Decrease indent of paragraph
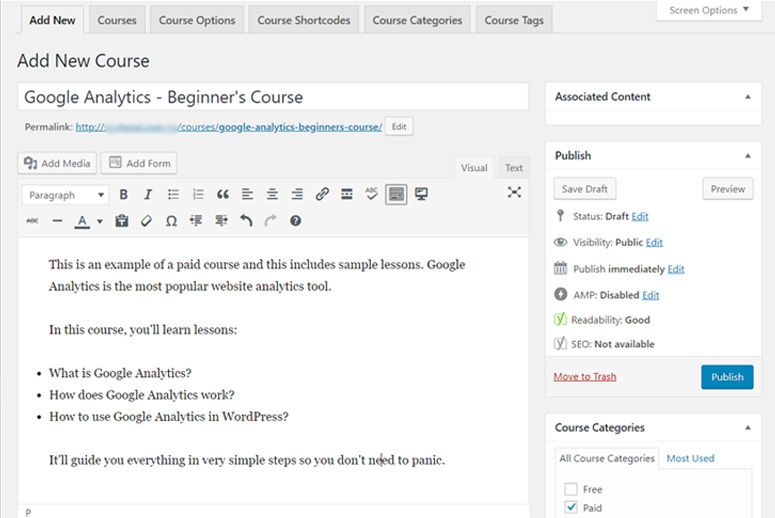Viewport: 775px width, 518px height. tap(196, 221)
